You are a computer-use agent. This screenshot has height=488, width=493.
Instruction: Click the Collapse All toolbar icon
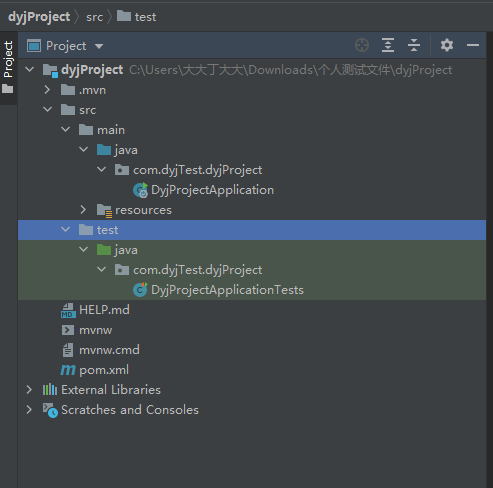[x=414, y=45]
